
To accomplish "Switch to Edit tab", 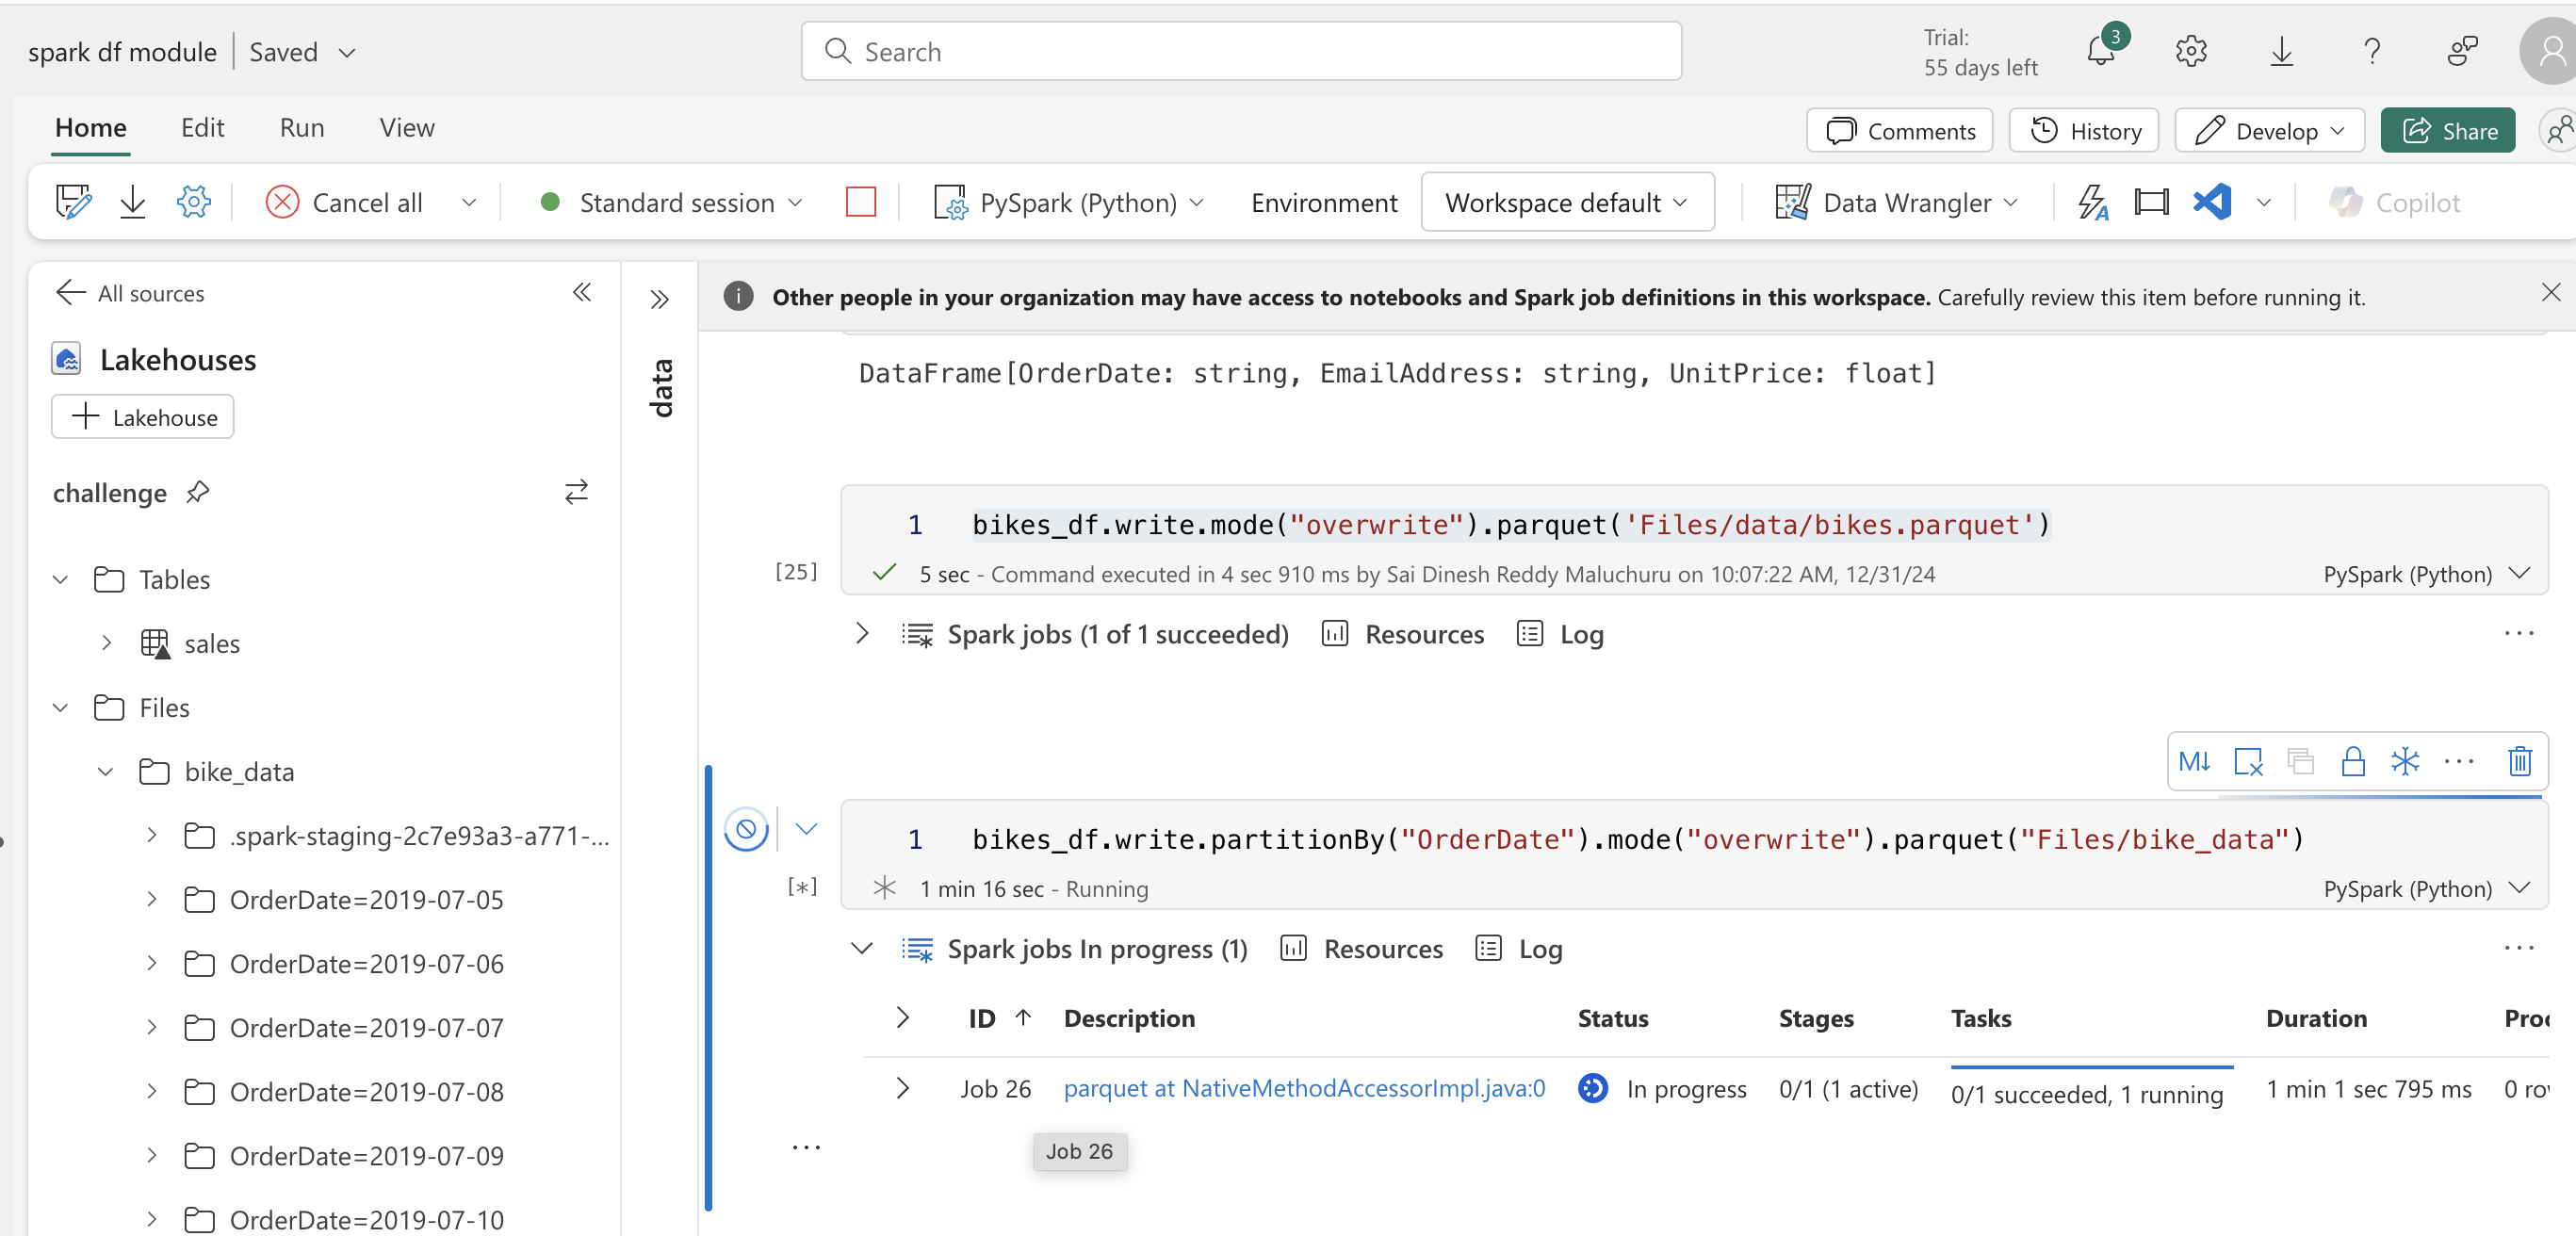I will (x=202, y=128).
